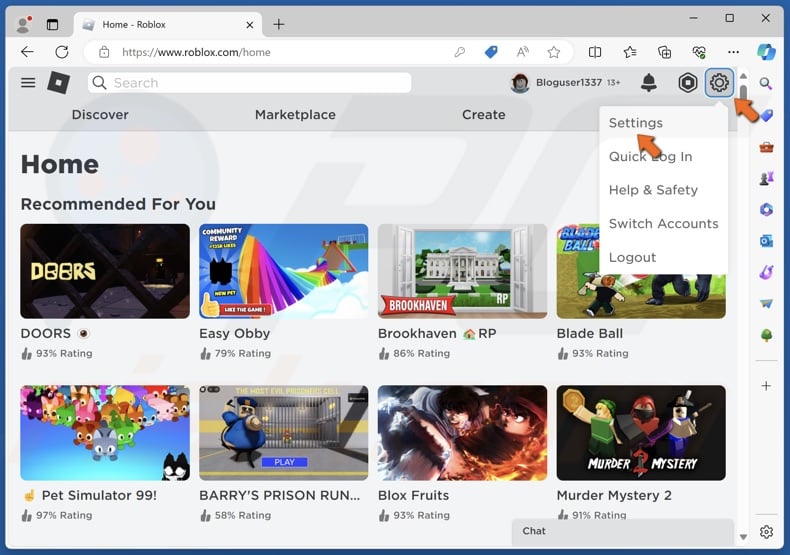Open the Brookhaven RP game thumbnail

[462, 271]
